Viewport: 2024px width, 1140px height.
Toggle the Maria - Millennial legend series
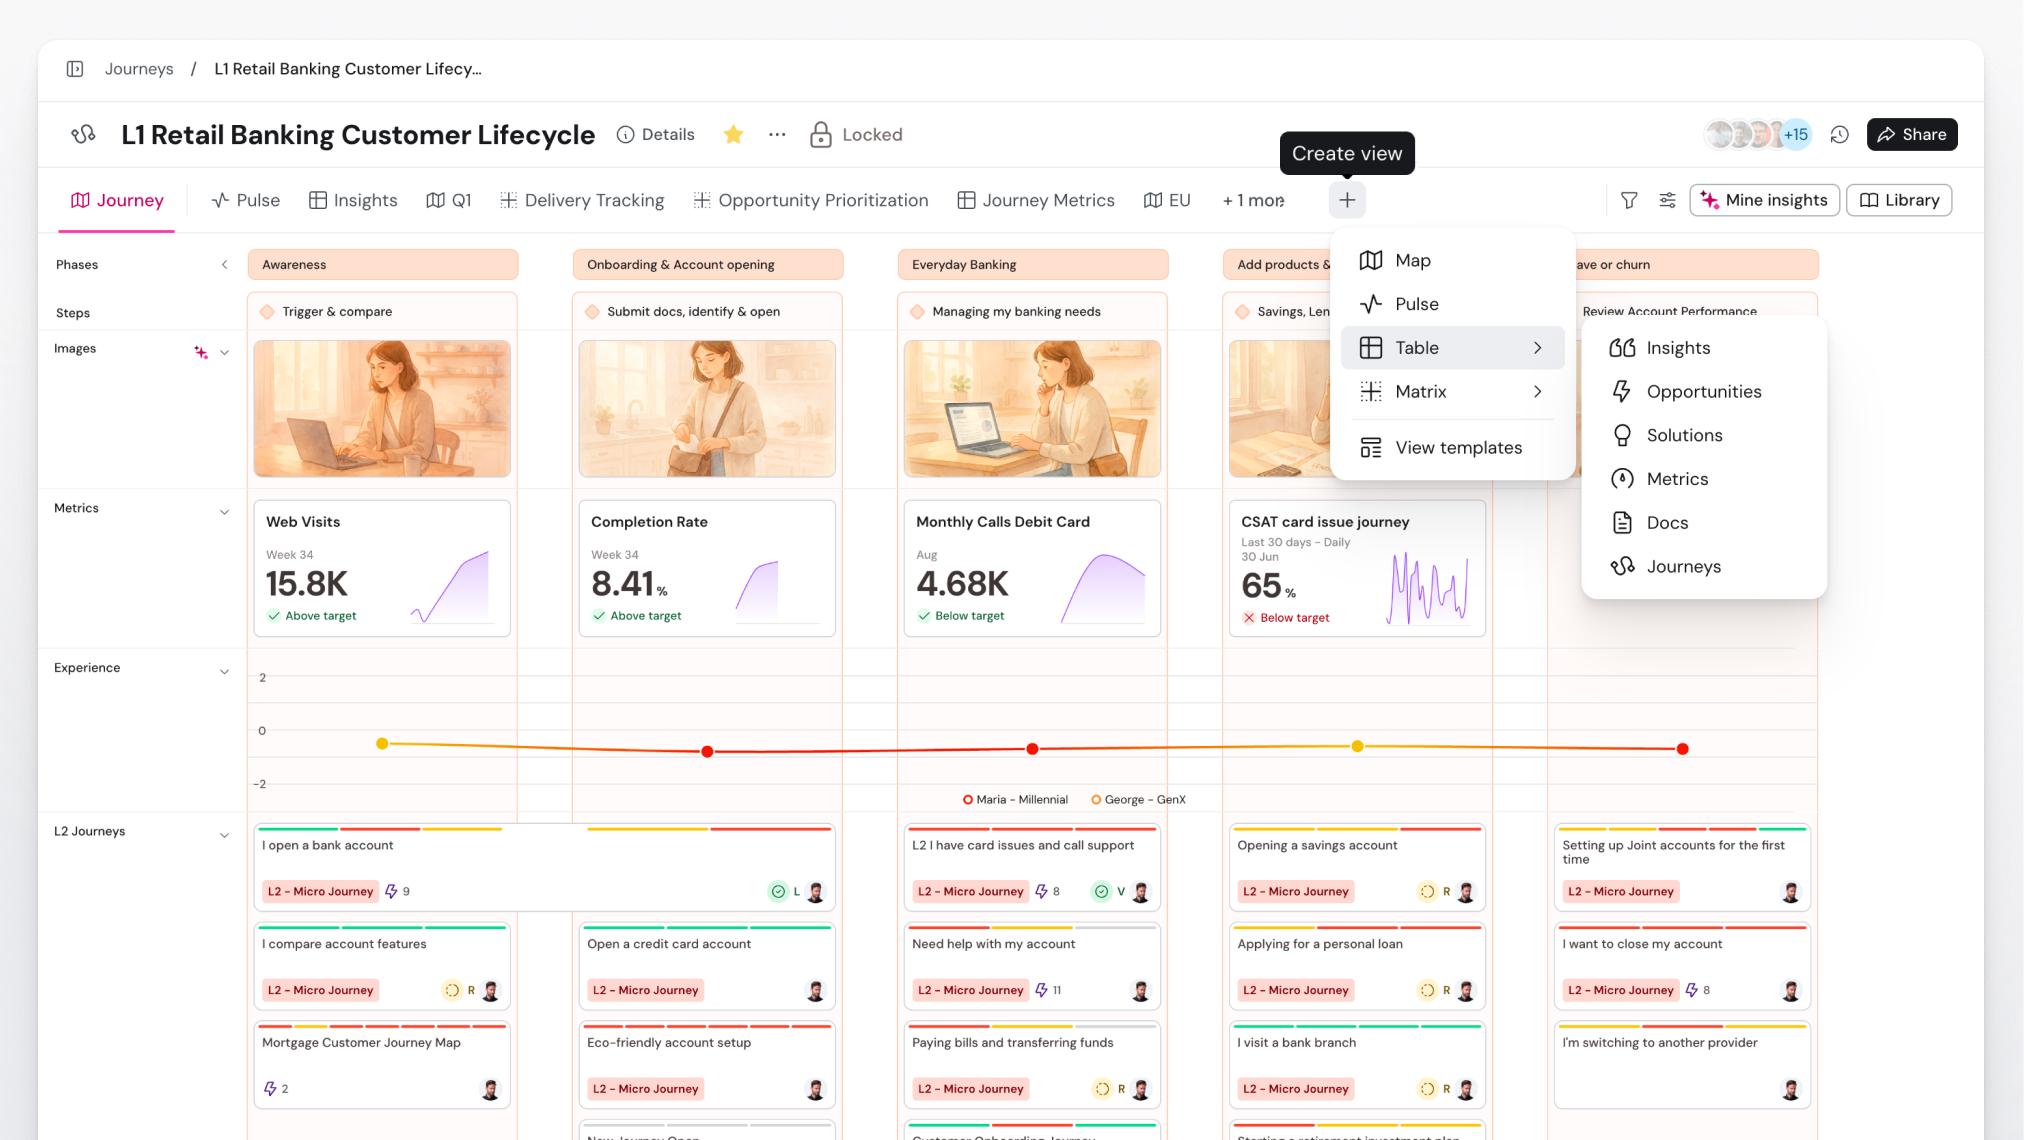click(x=1015, y=800)
